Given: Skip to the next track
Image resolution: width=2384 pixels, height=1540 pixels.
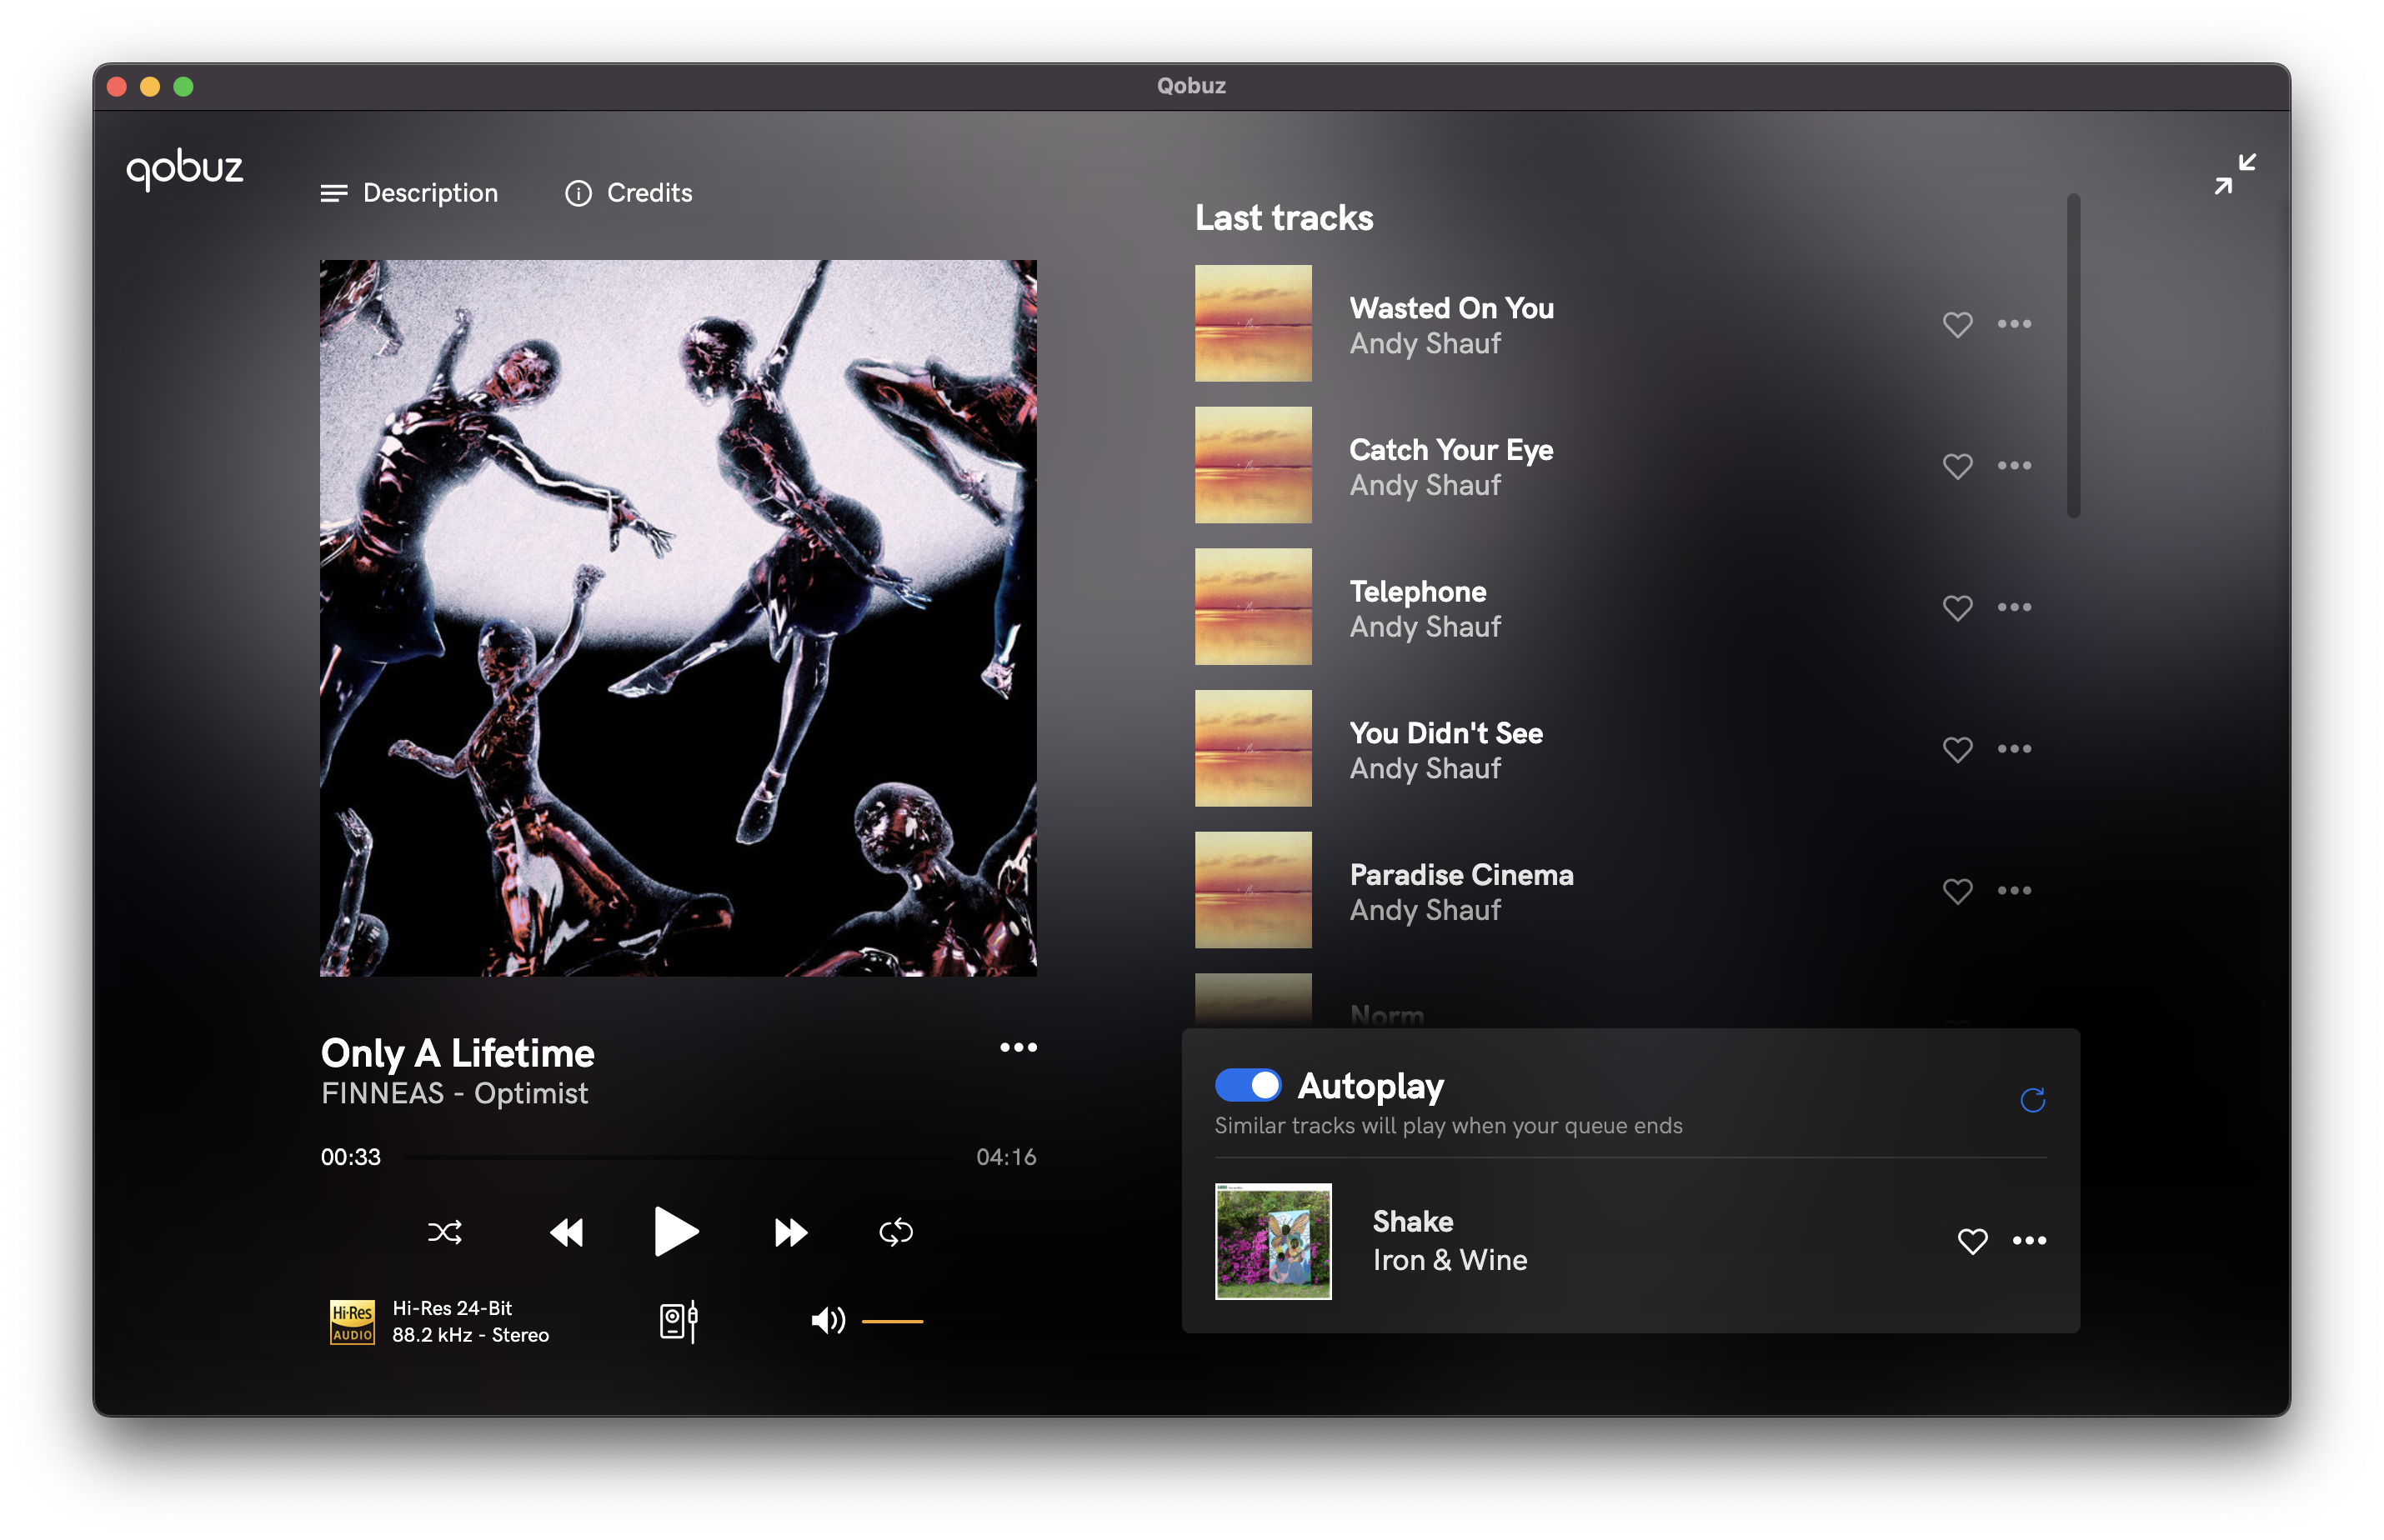Looking at the screenshot, I should 789,1232.
